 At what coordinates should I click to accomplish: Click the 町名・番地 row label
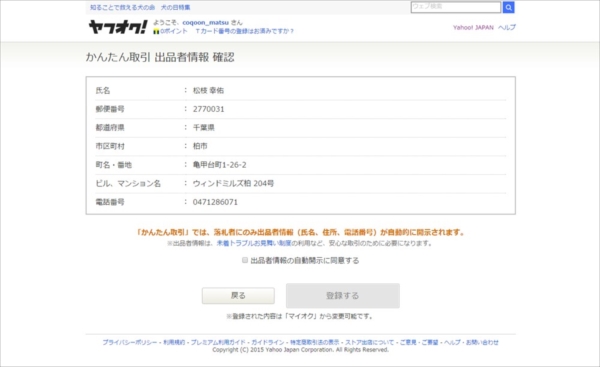point(114,165)
